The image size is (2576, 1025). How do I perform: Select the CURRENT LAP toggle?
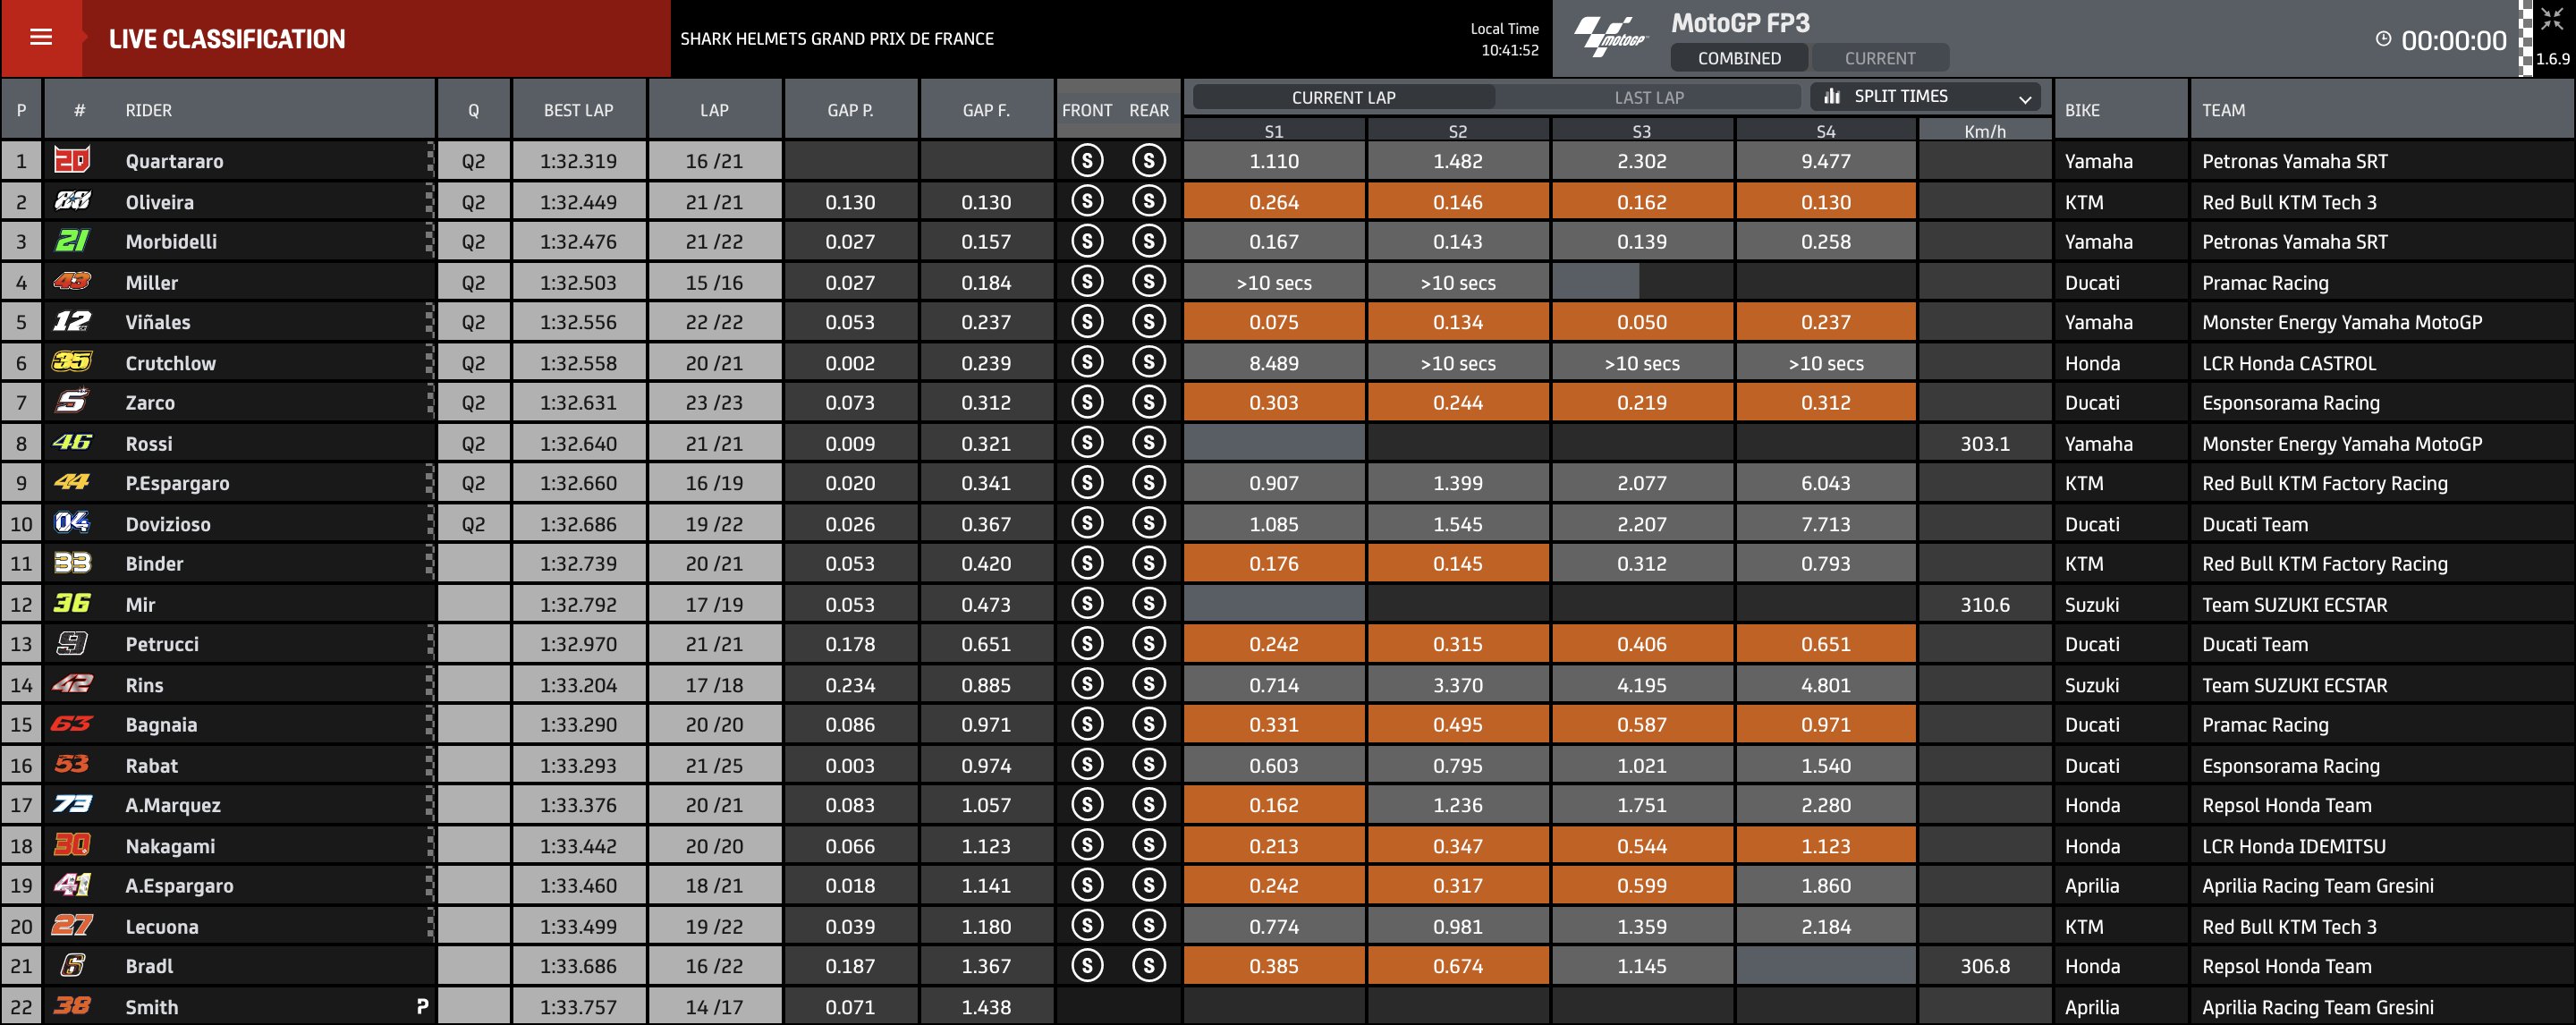[1343, 97]
